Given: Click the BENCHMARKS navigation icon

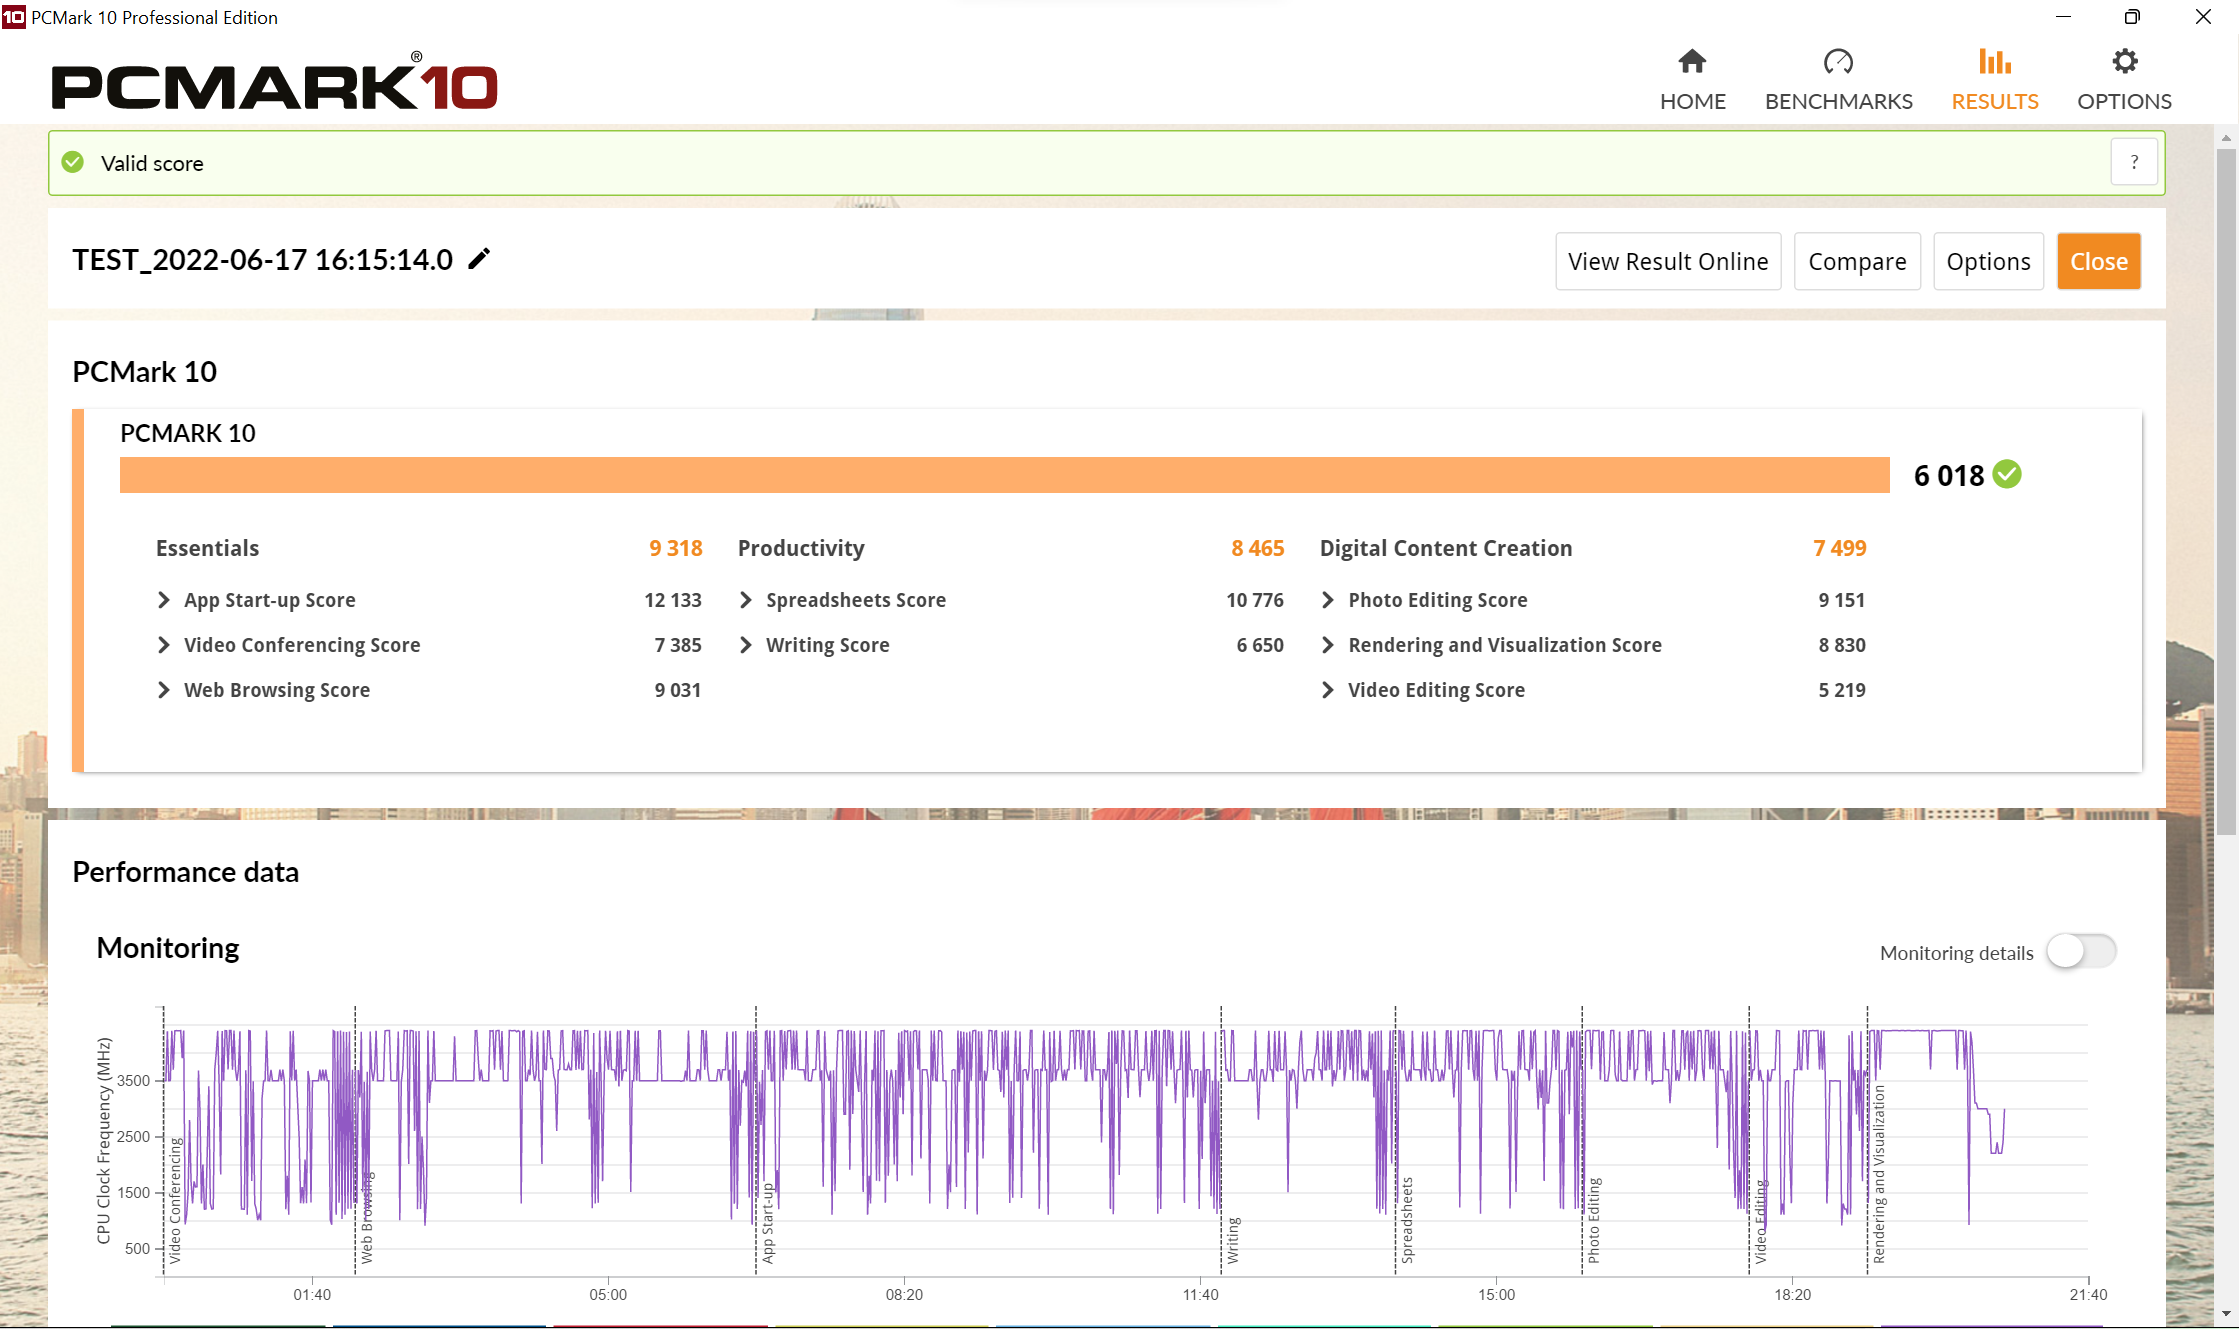Looking at the screenshot, I should tap(1839, 62).
